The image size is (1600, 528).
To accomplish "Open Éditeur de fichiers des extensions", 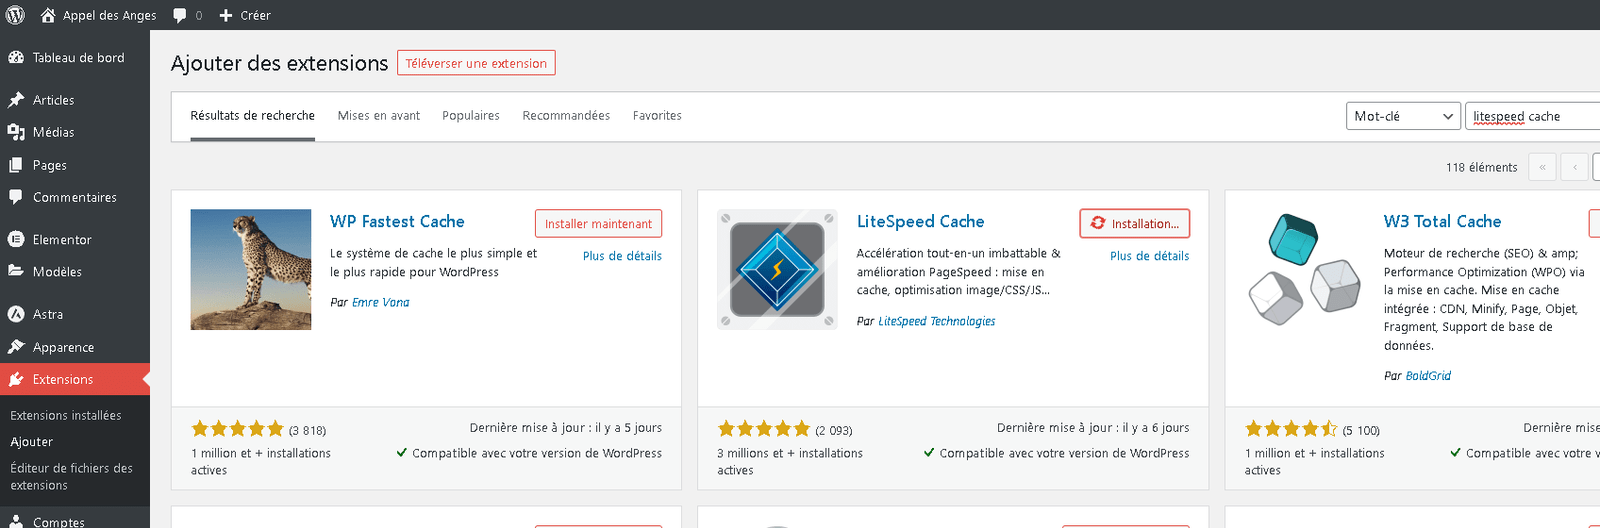I will 72,476.
